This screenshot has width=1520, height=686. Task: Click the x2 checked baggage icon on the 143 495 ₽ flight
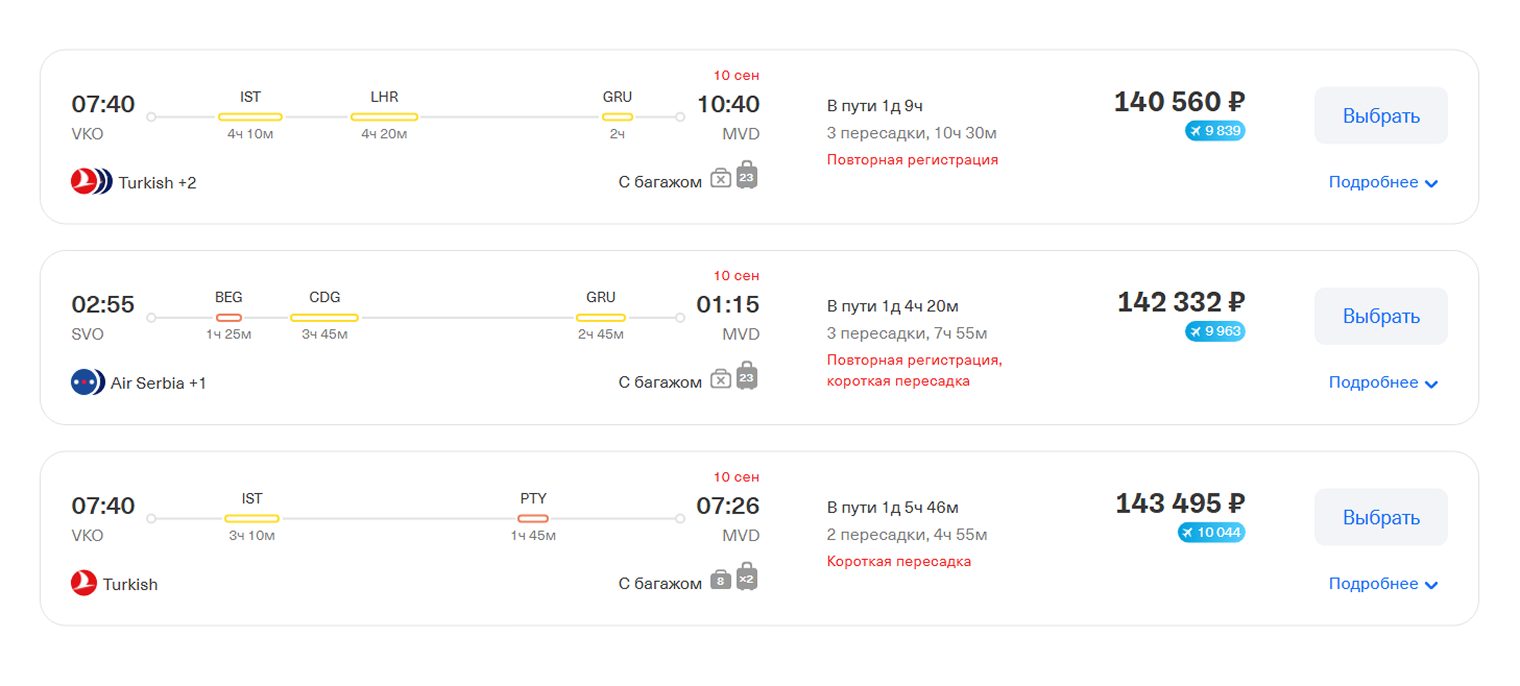pyautogui.click(x=747, y=579)
